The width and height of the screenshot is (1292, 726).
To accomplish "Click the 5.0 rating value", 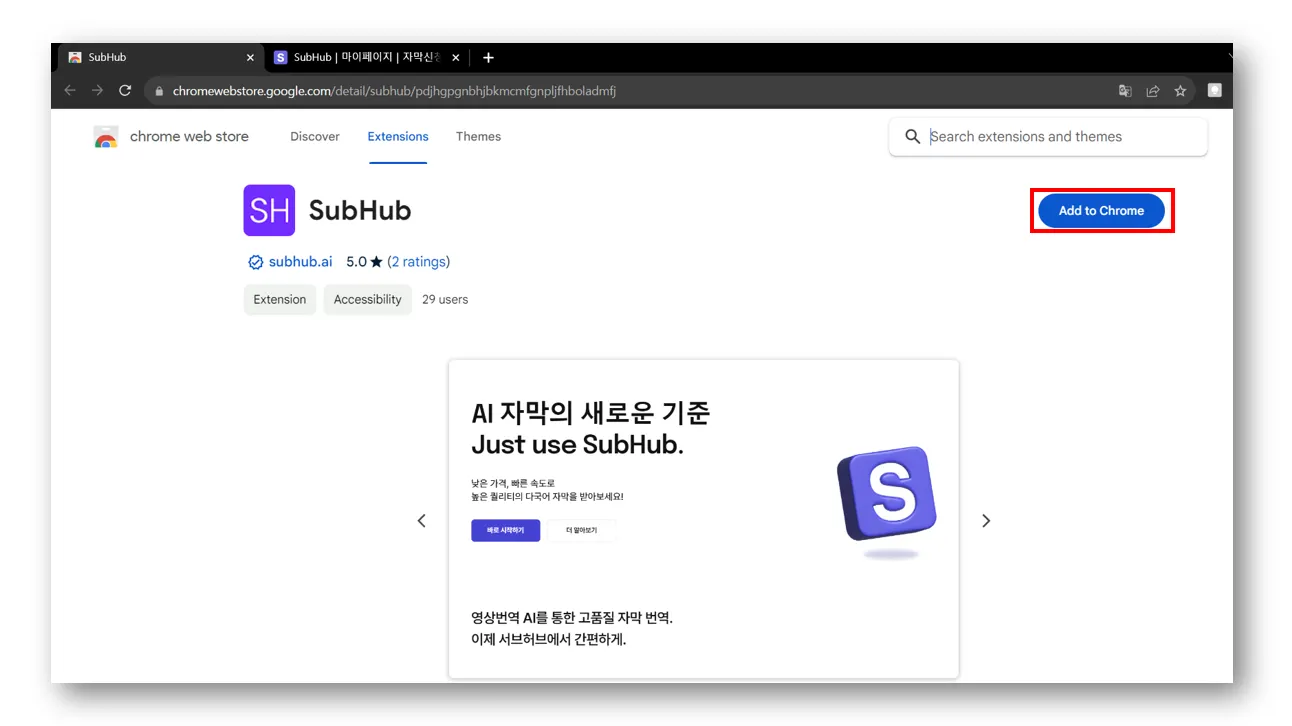I will tap(356, 262).
